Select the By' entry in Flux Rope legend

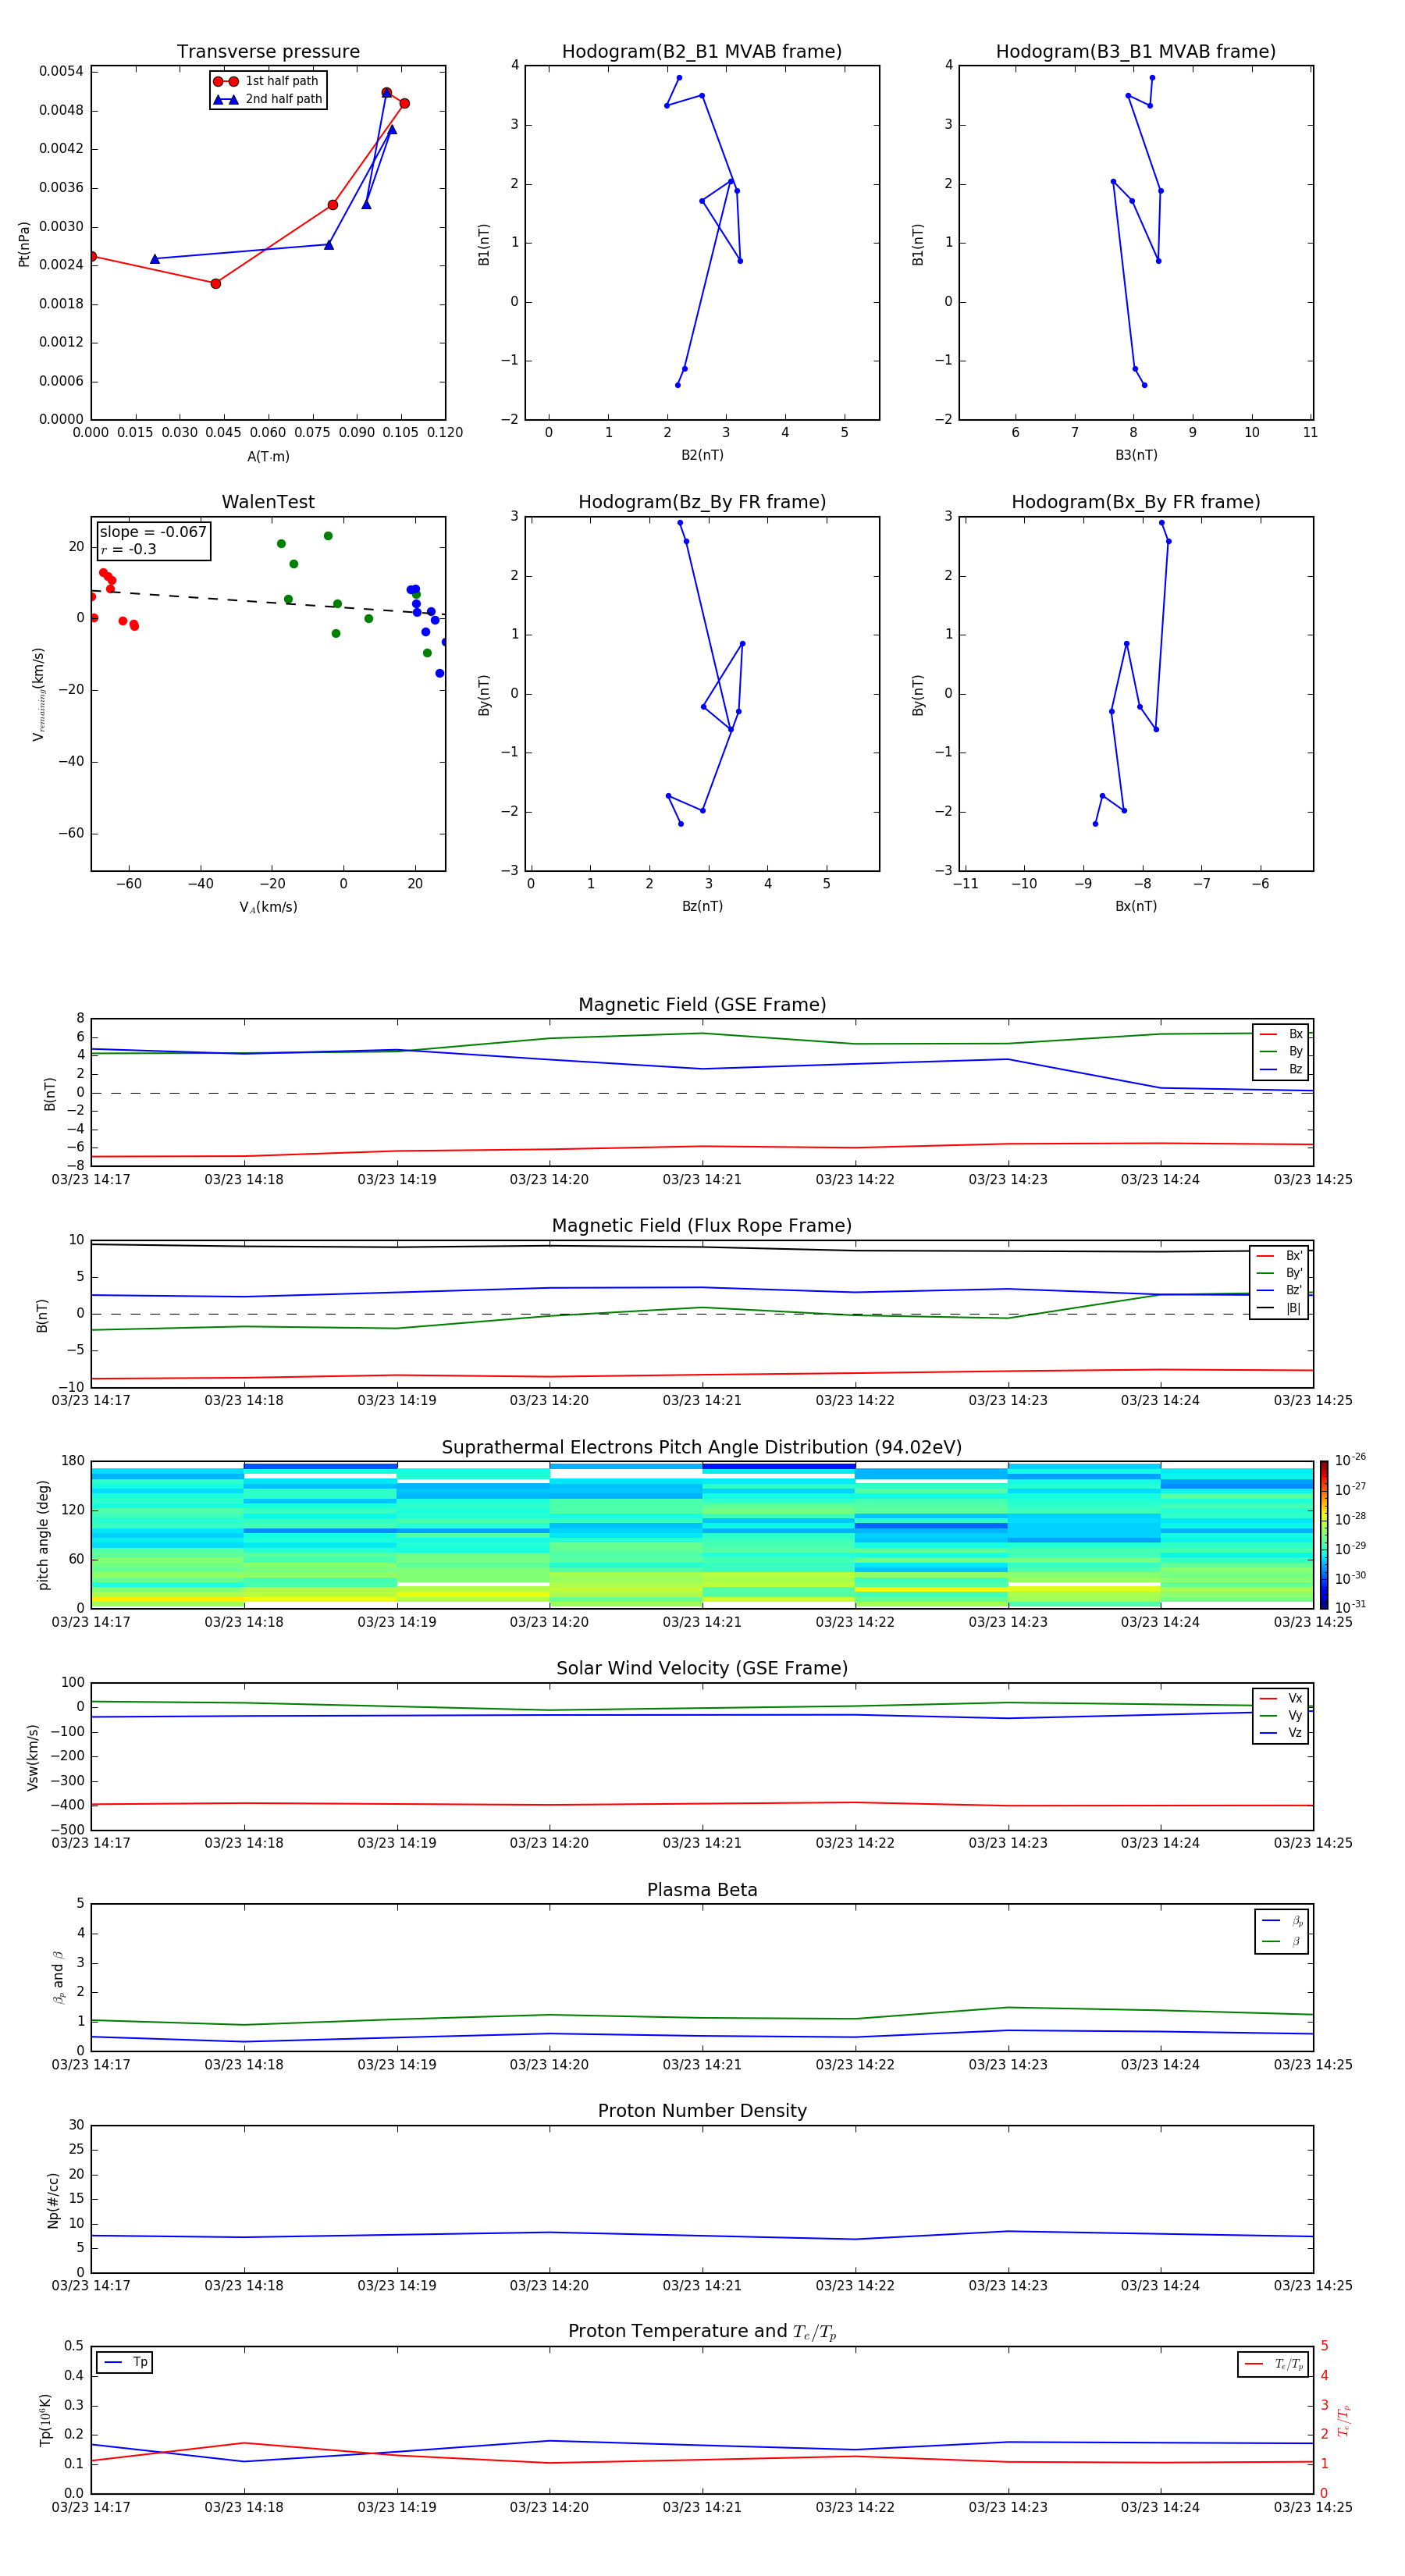tap(1280, 1273)
